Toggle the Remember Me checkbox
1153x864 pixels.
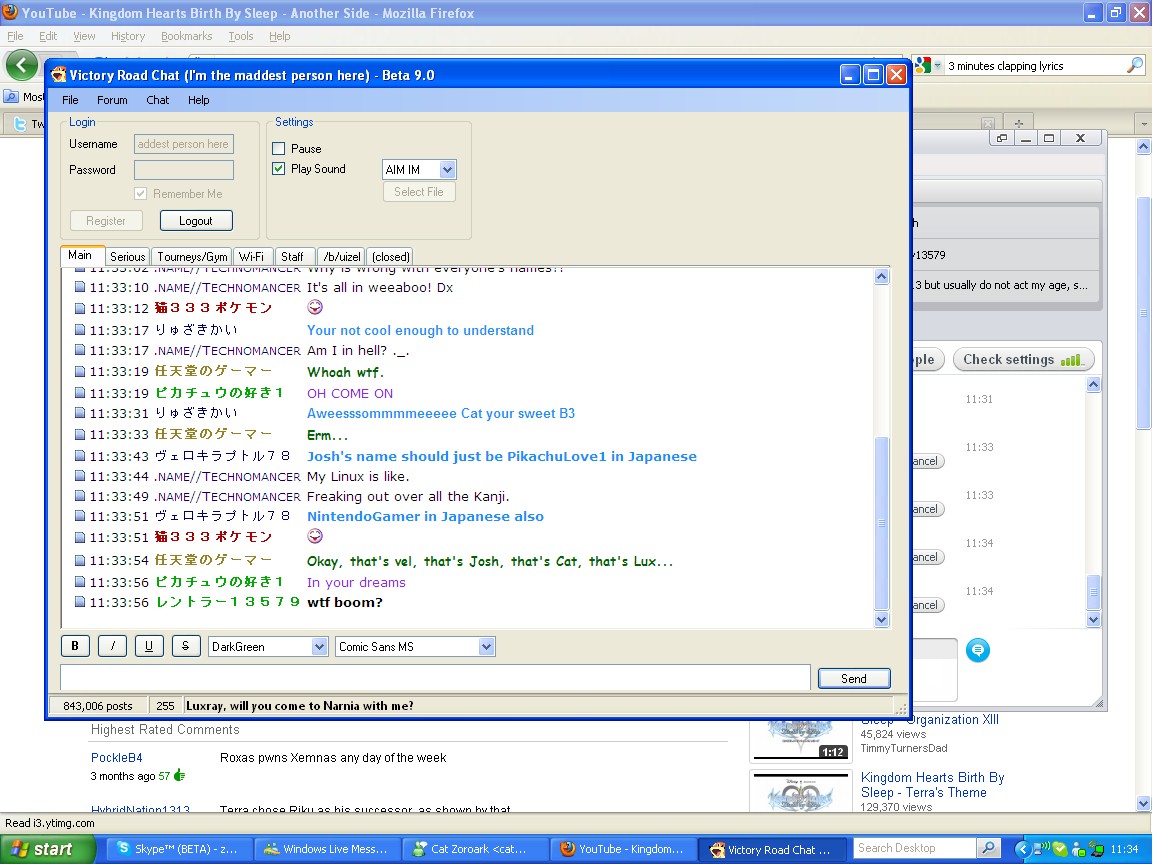tap(141, 194)
